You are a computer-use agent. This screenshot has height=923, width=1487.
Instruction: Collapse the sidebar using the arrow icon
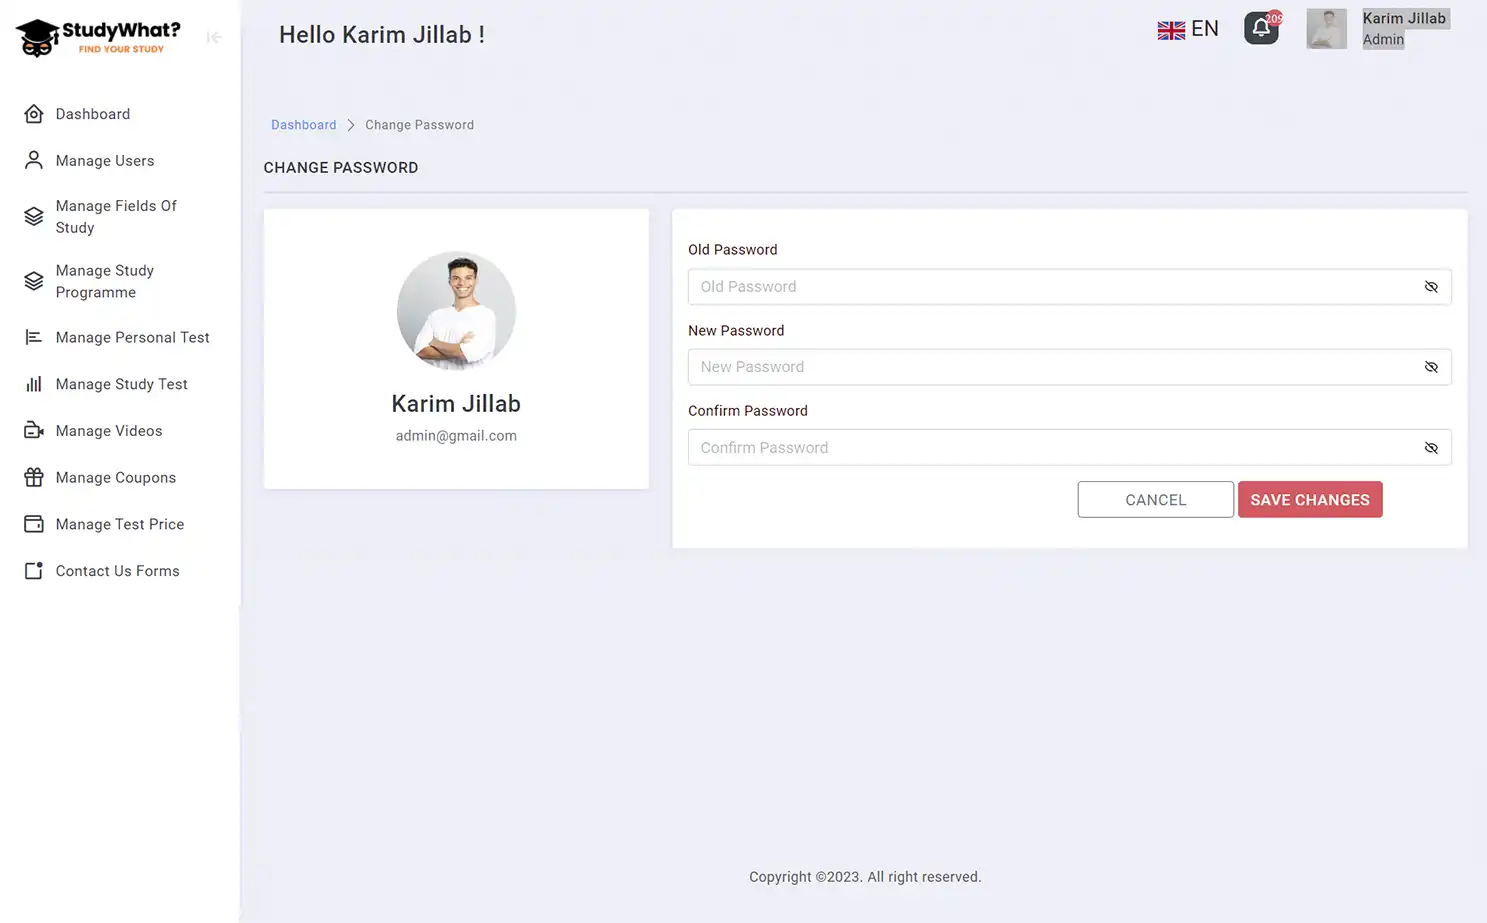pyautogui.click(x=213, y=36)
